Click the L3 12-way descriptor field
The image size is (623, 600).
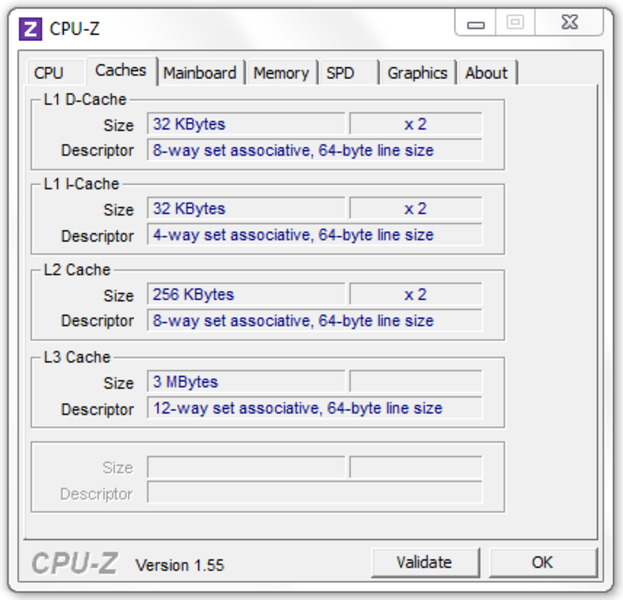click(315, 408)
